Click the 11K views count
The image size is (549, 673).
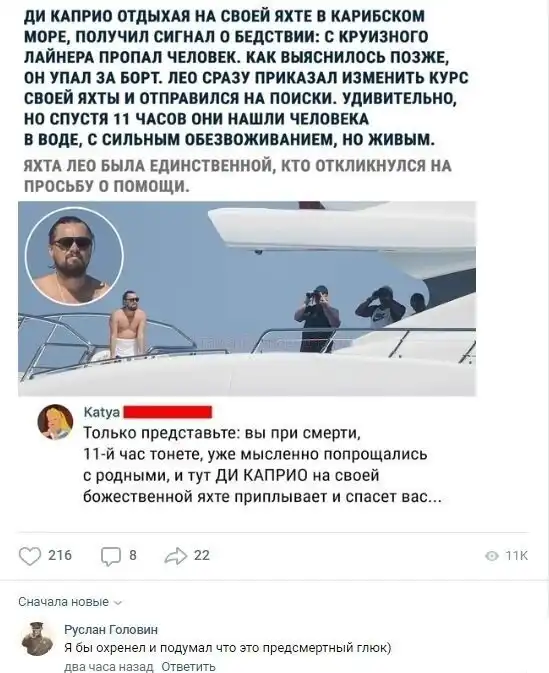(516, 556)
